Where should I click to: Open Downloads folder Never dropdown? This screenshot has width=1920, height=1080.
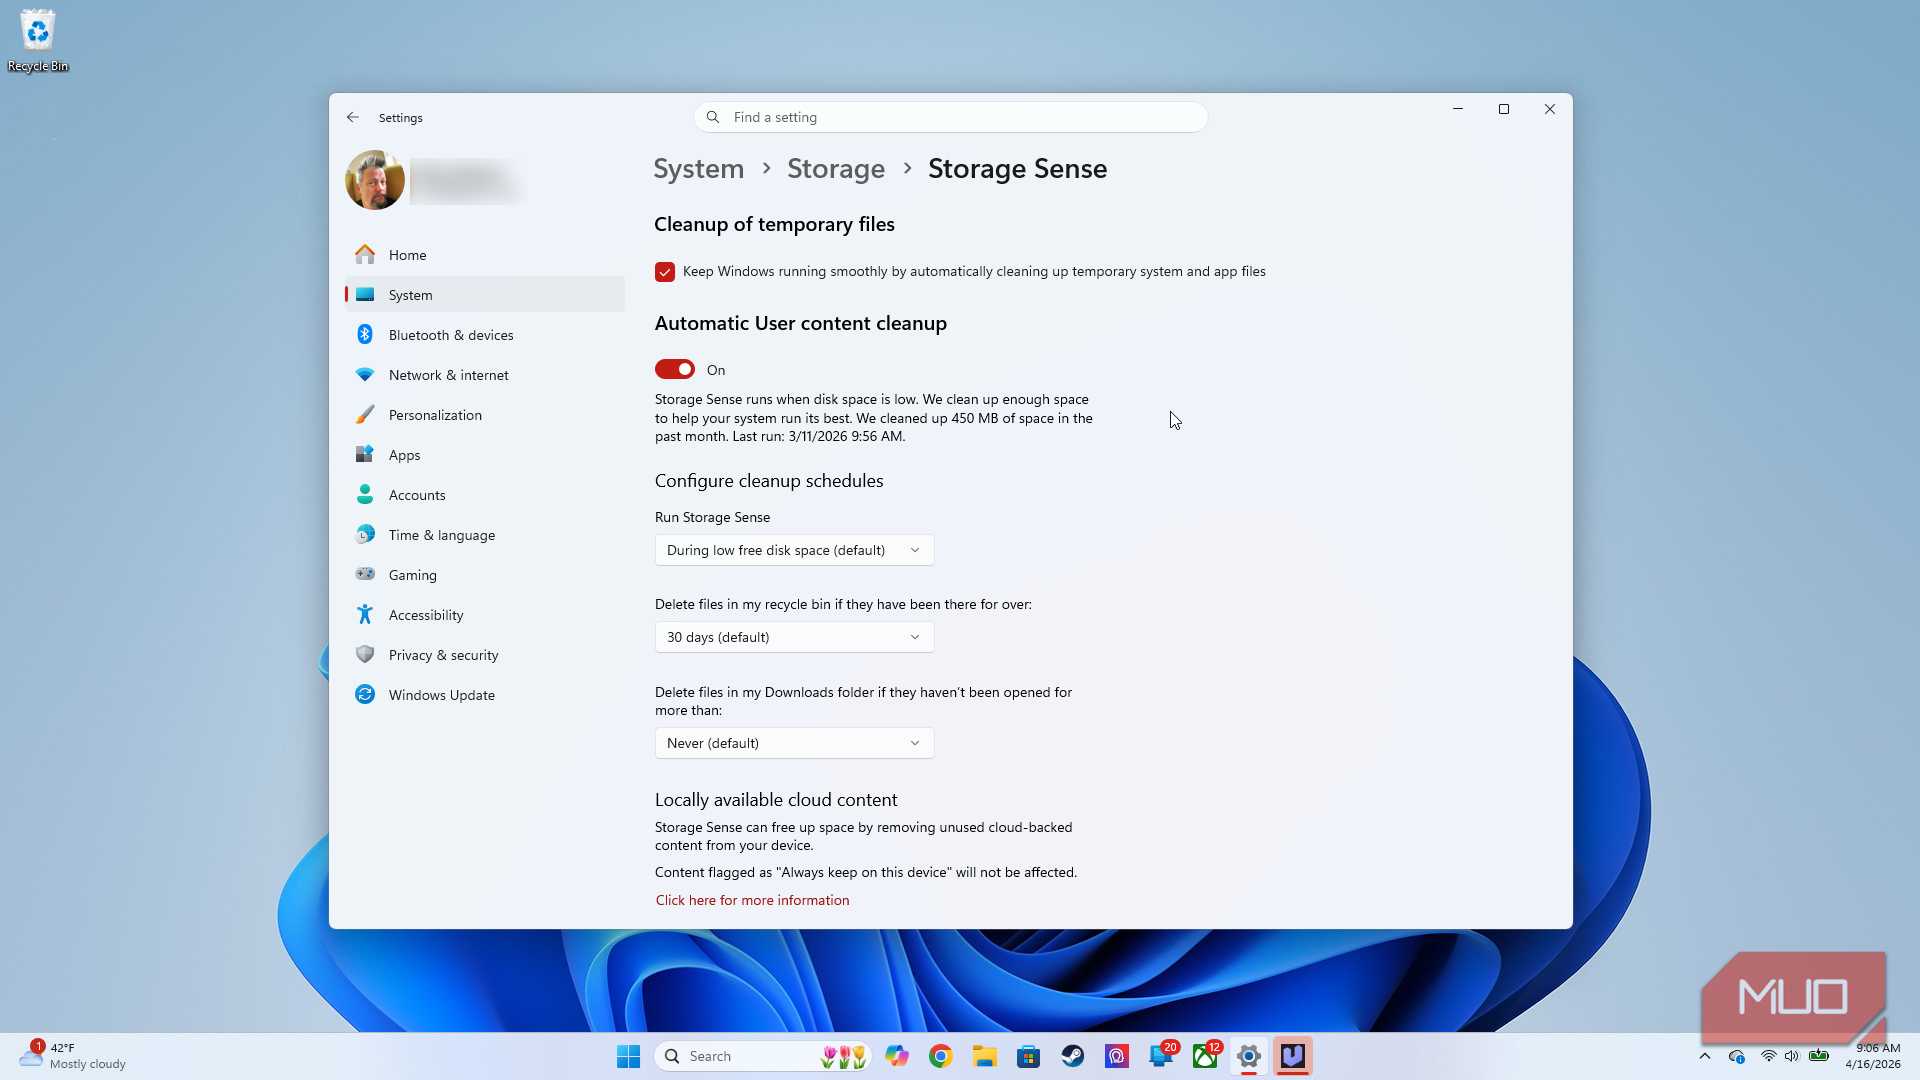[x=794, y=743]
